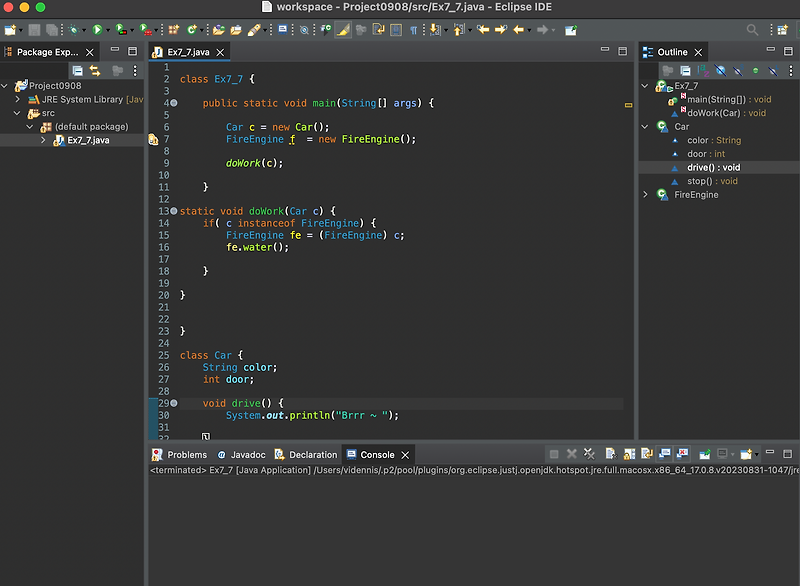The height and width of the screenshot is (586, 800).
Task: Maximize the editor area
Action: click(x=622, y=50)
